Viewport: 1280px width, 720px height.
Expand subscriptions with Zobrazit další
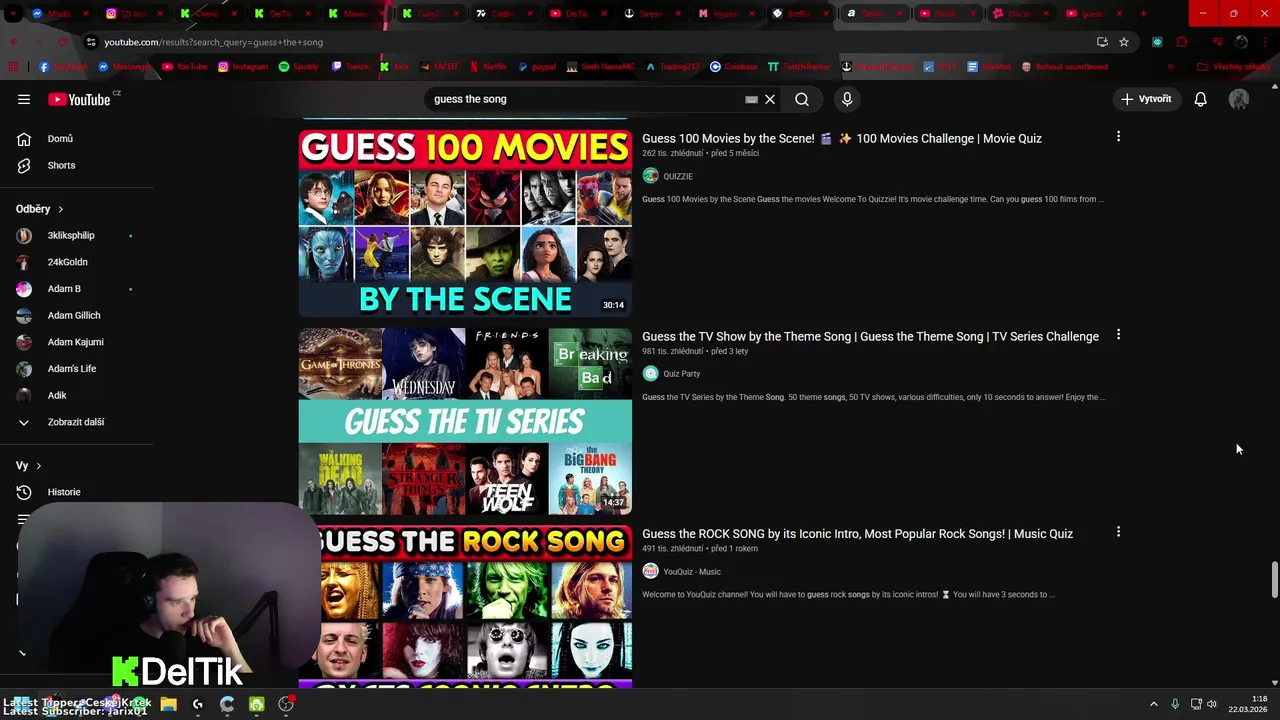point(75,422)
